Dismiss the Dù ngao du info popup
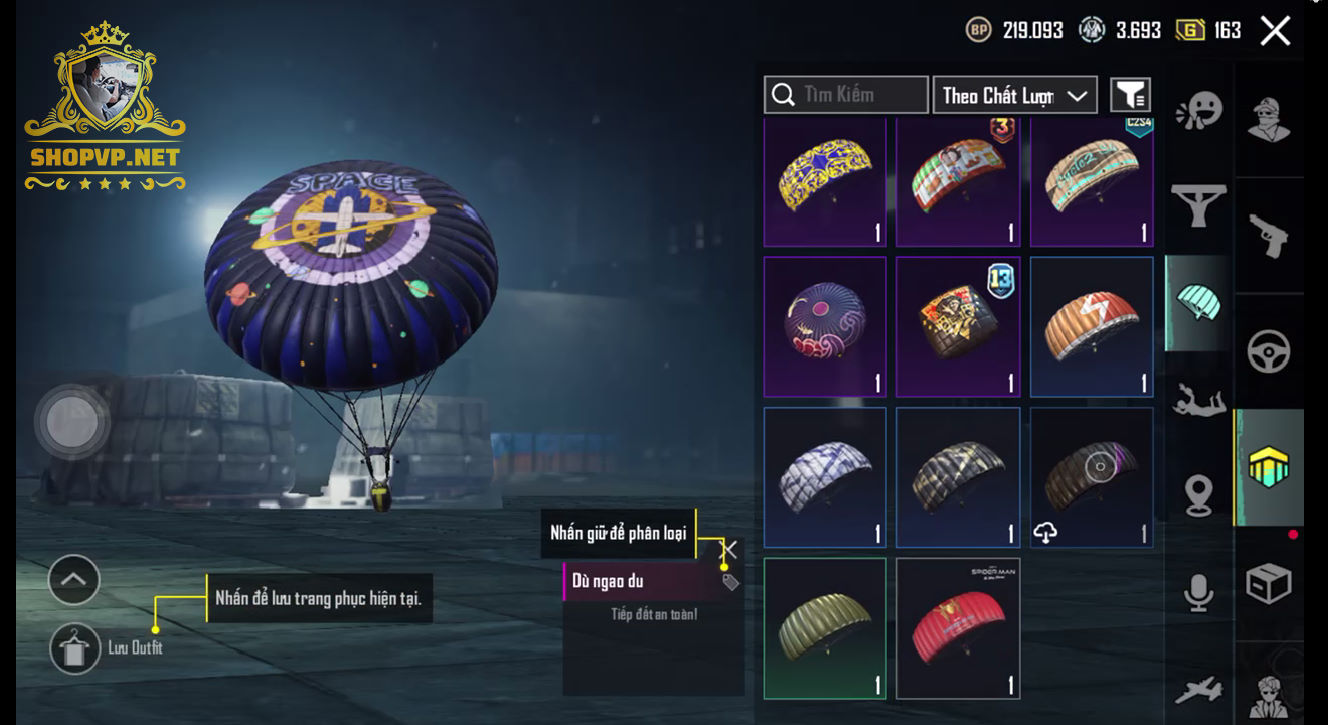 click(x=730, y=549)
